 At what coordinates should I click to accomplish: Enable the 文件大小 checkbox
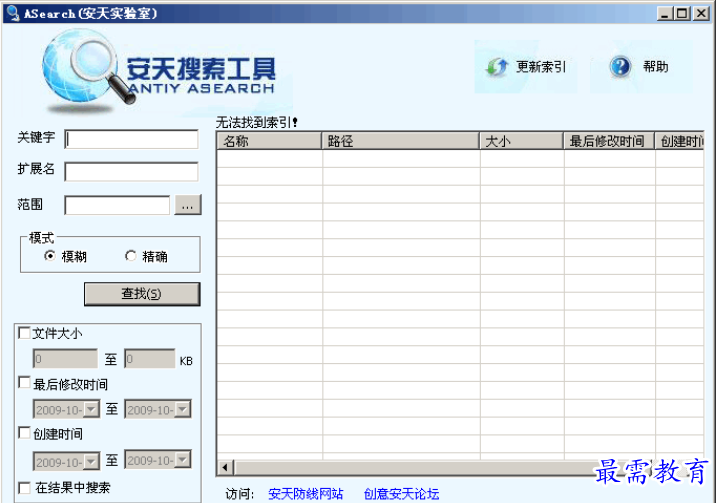pyautogui.click(x=24, y=332)
